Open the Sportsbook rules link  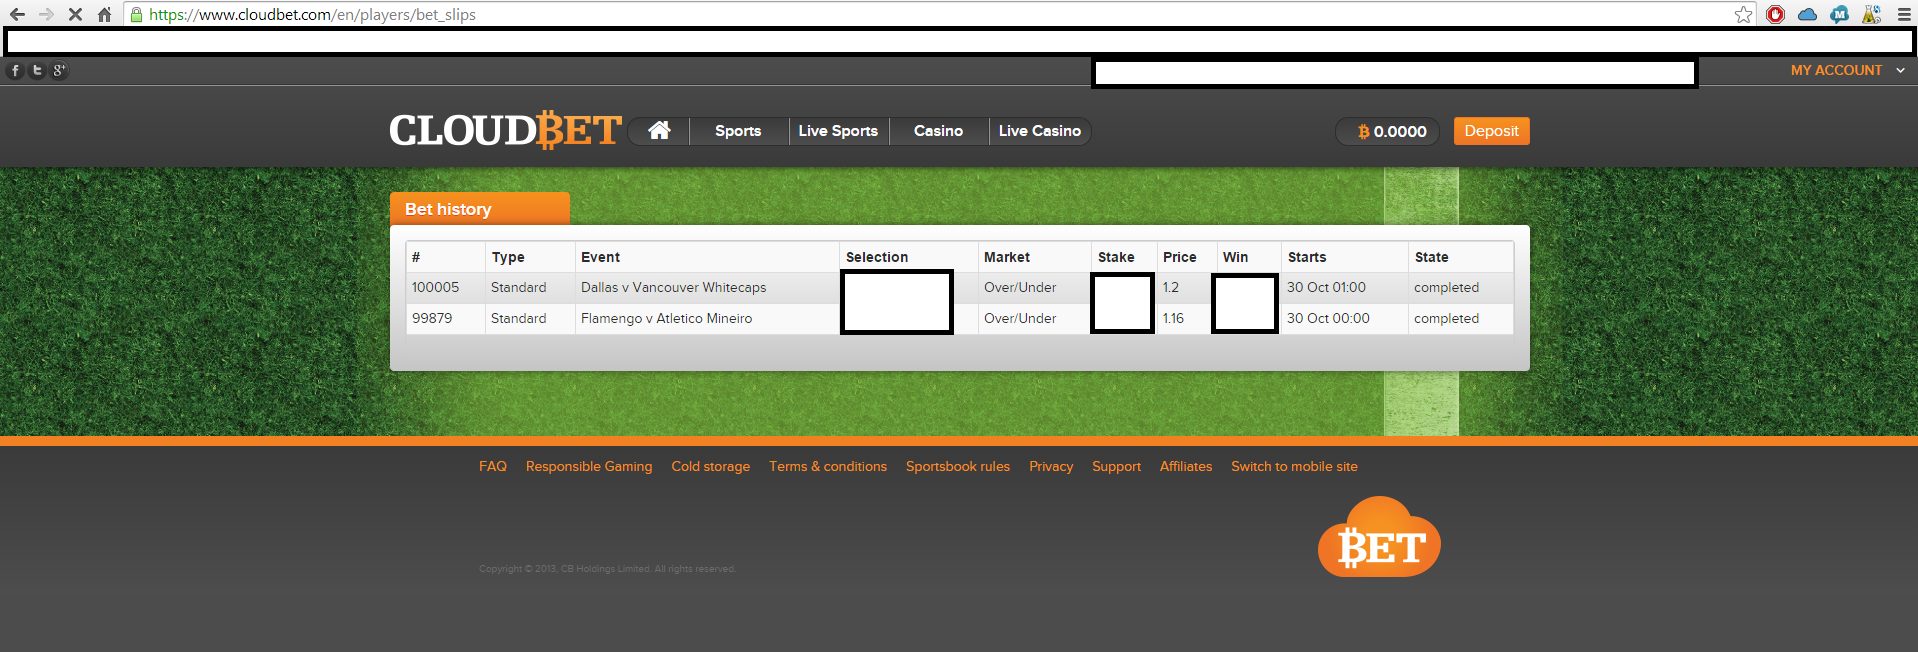(958, 466)
